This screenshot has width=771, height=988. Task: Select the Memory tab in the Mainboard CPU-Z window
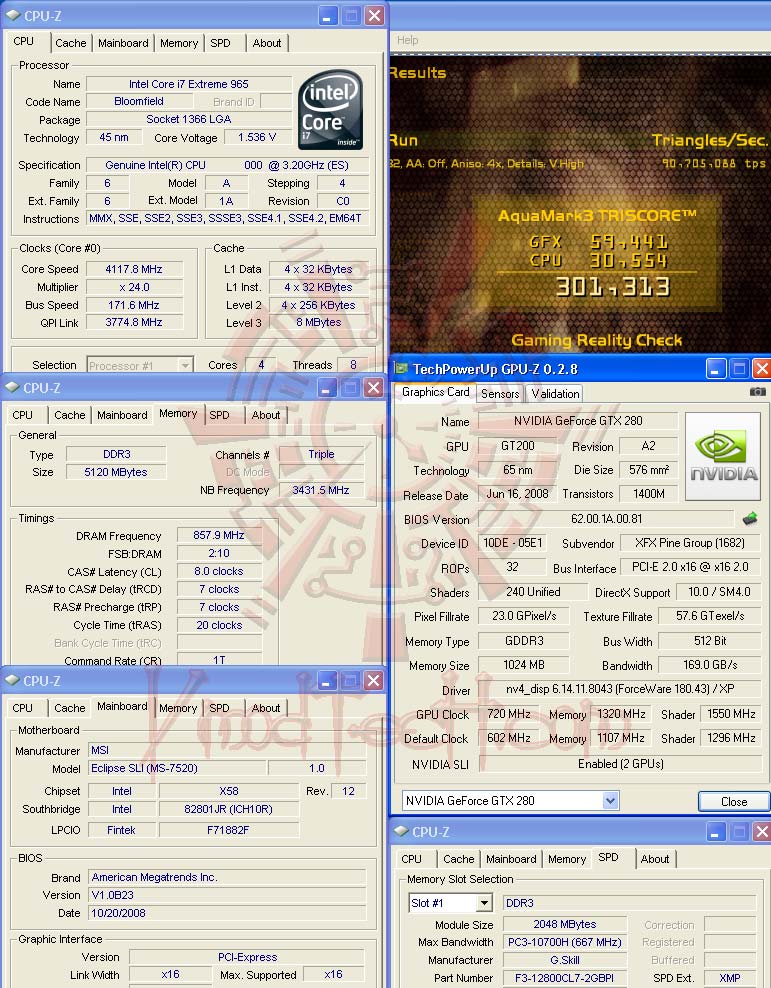click(178, 708)
